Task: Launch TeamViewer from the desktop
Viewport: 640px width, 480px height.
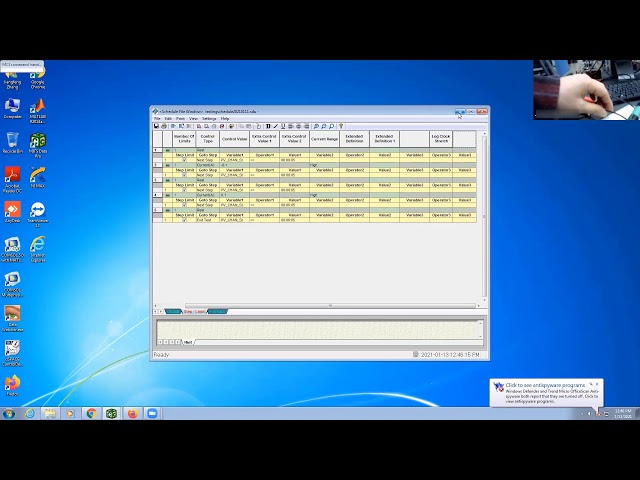Action: pyautogui.click(x=38, y=214)
